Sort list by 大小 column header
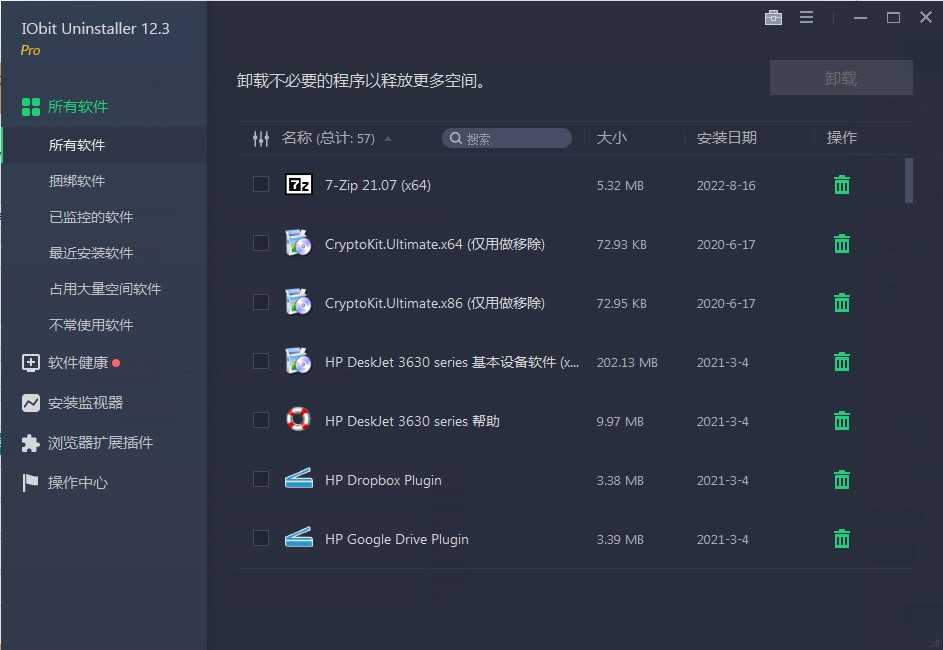 pyautogui.click(x=612, y=138)
